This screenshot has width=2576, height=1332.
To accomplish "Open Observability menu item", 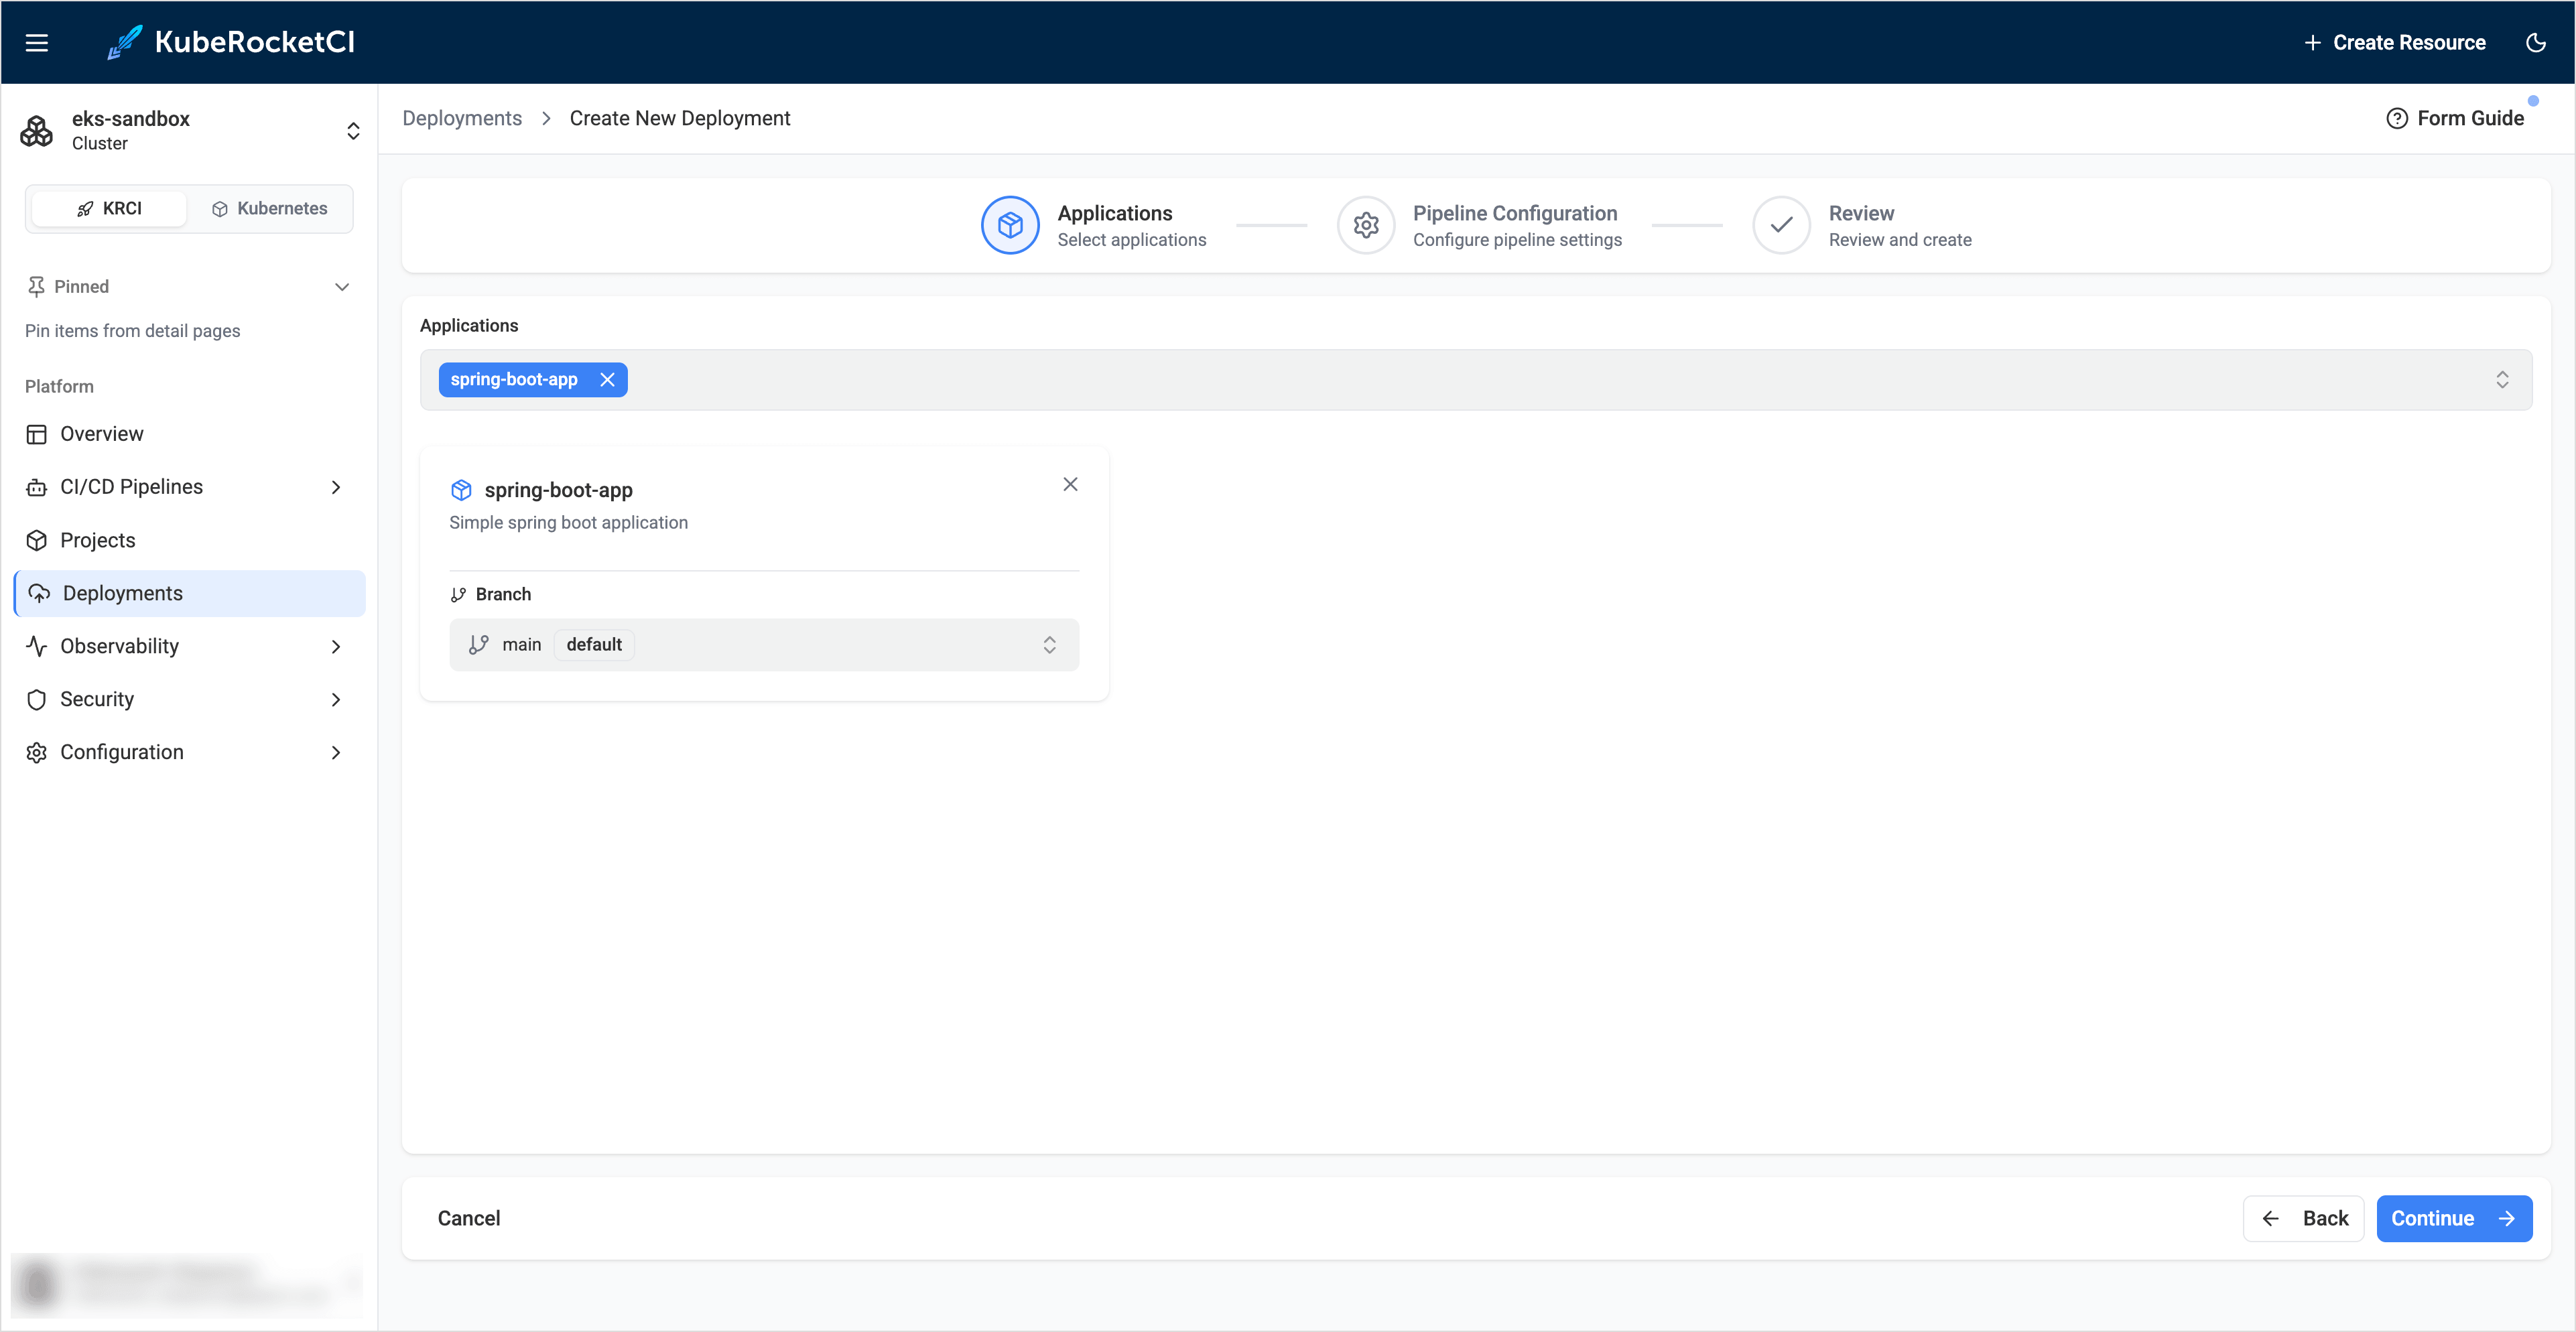I will (189, 646).
